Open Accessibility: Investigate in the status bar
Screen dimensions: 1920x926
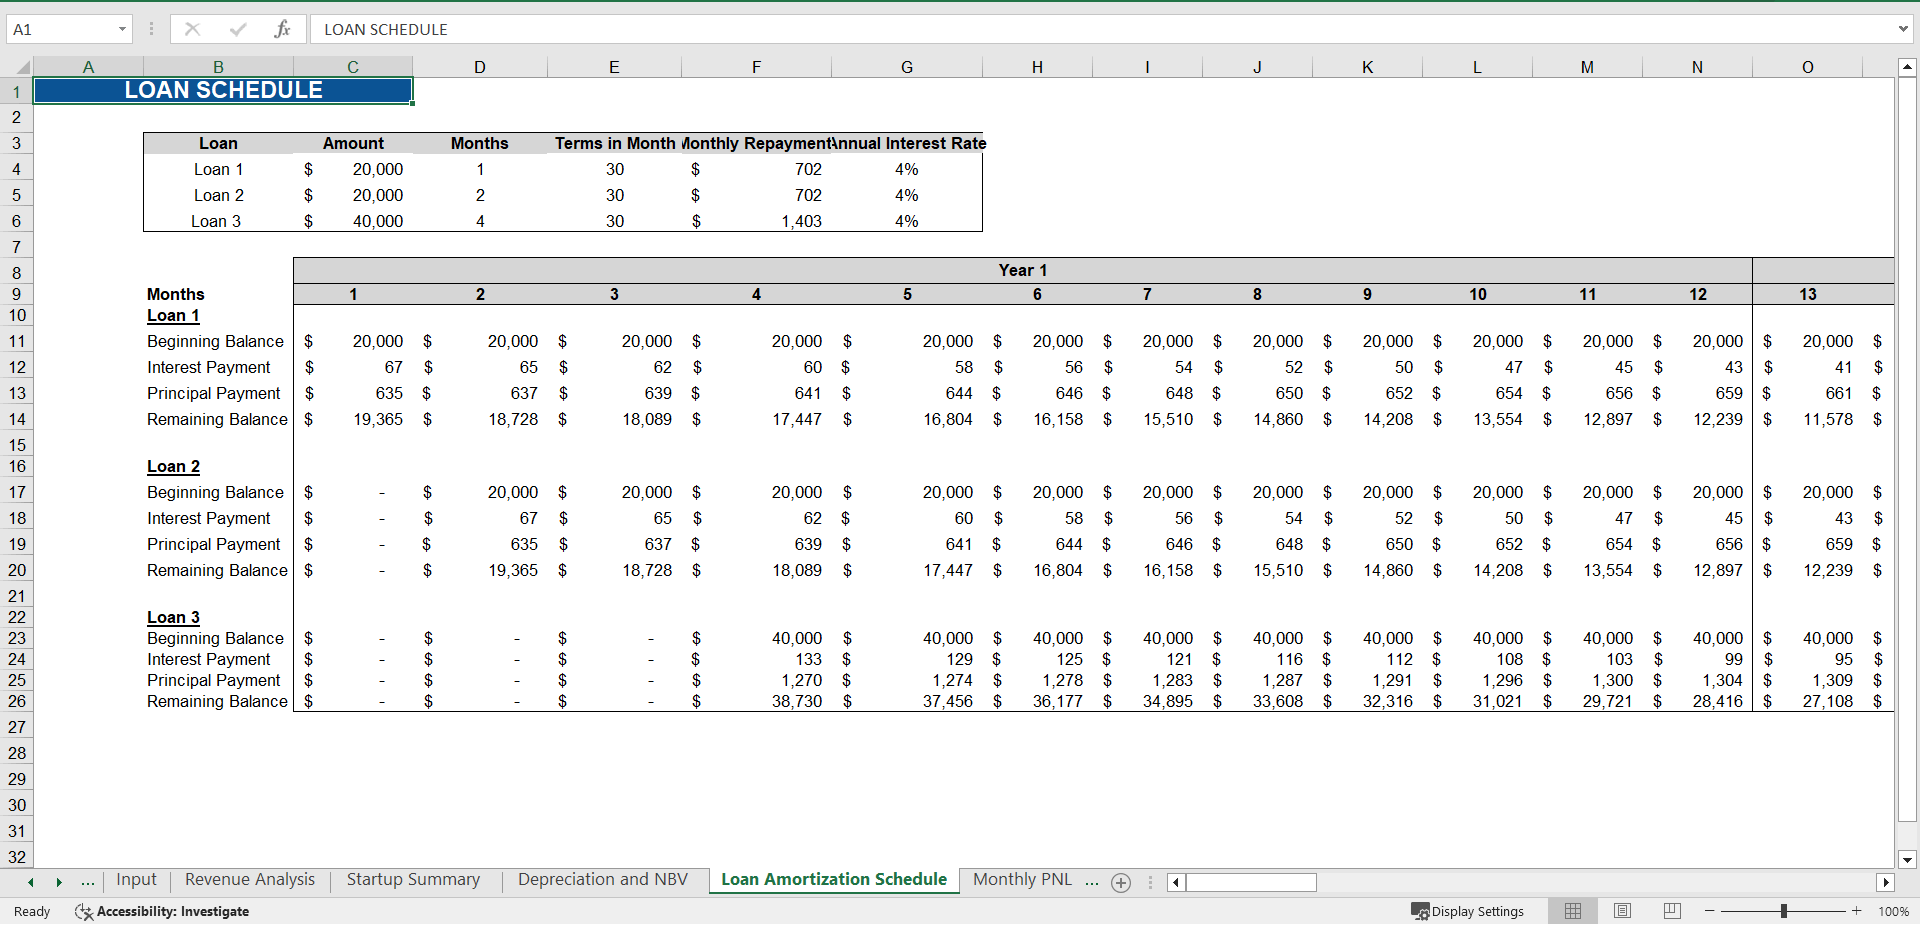[x=161, y=911]
